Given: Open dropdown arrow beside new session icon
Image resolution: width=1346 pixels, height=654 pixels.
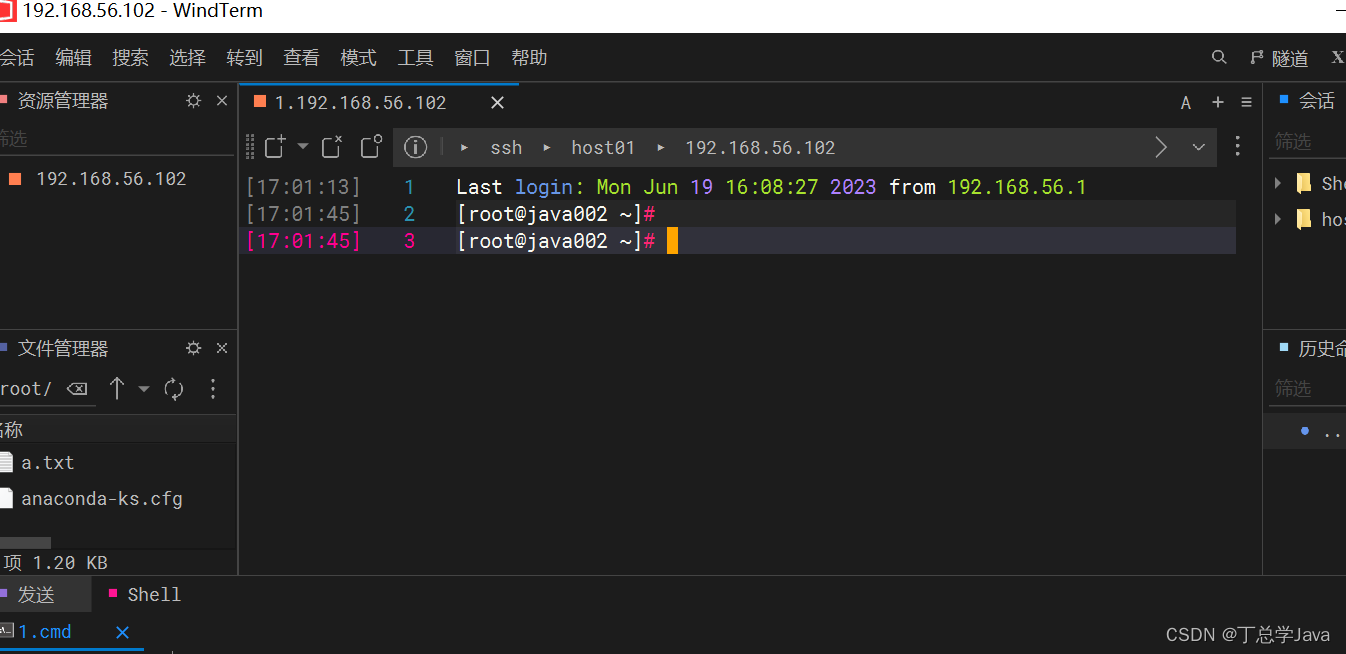Looking at the screenshot, I should [x=303, y=147].
